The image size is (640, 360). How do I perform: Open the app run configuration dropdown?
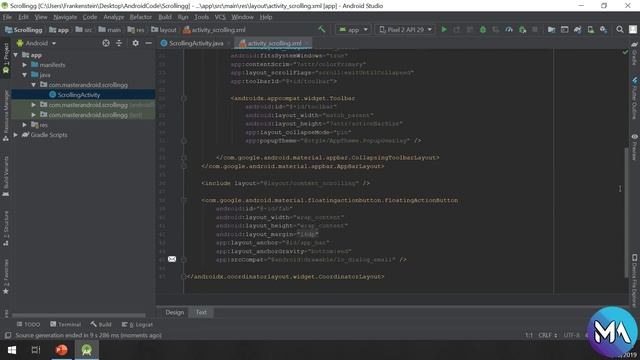pyautogui.click(x=353, y=29)
